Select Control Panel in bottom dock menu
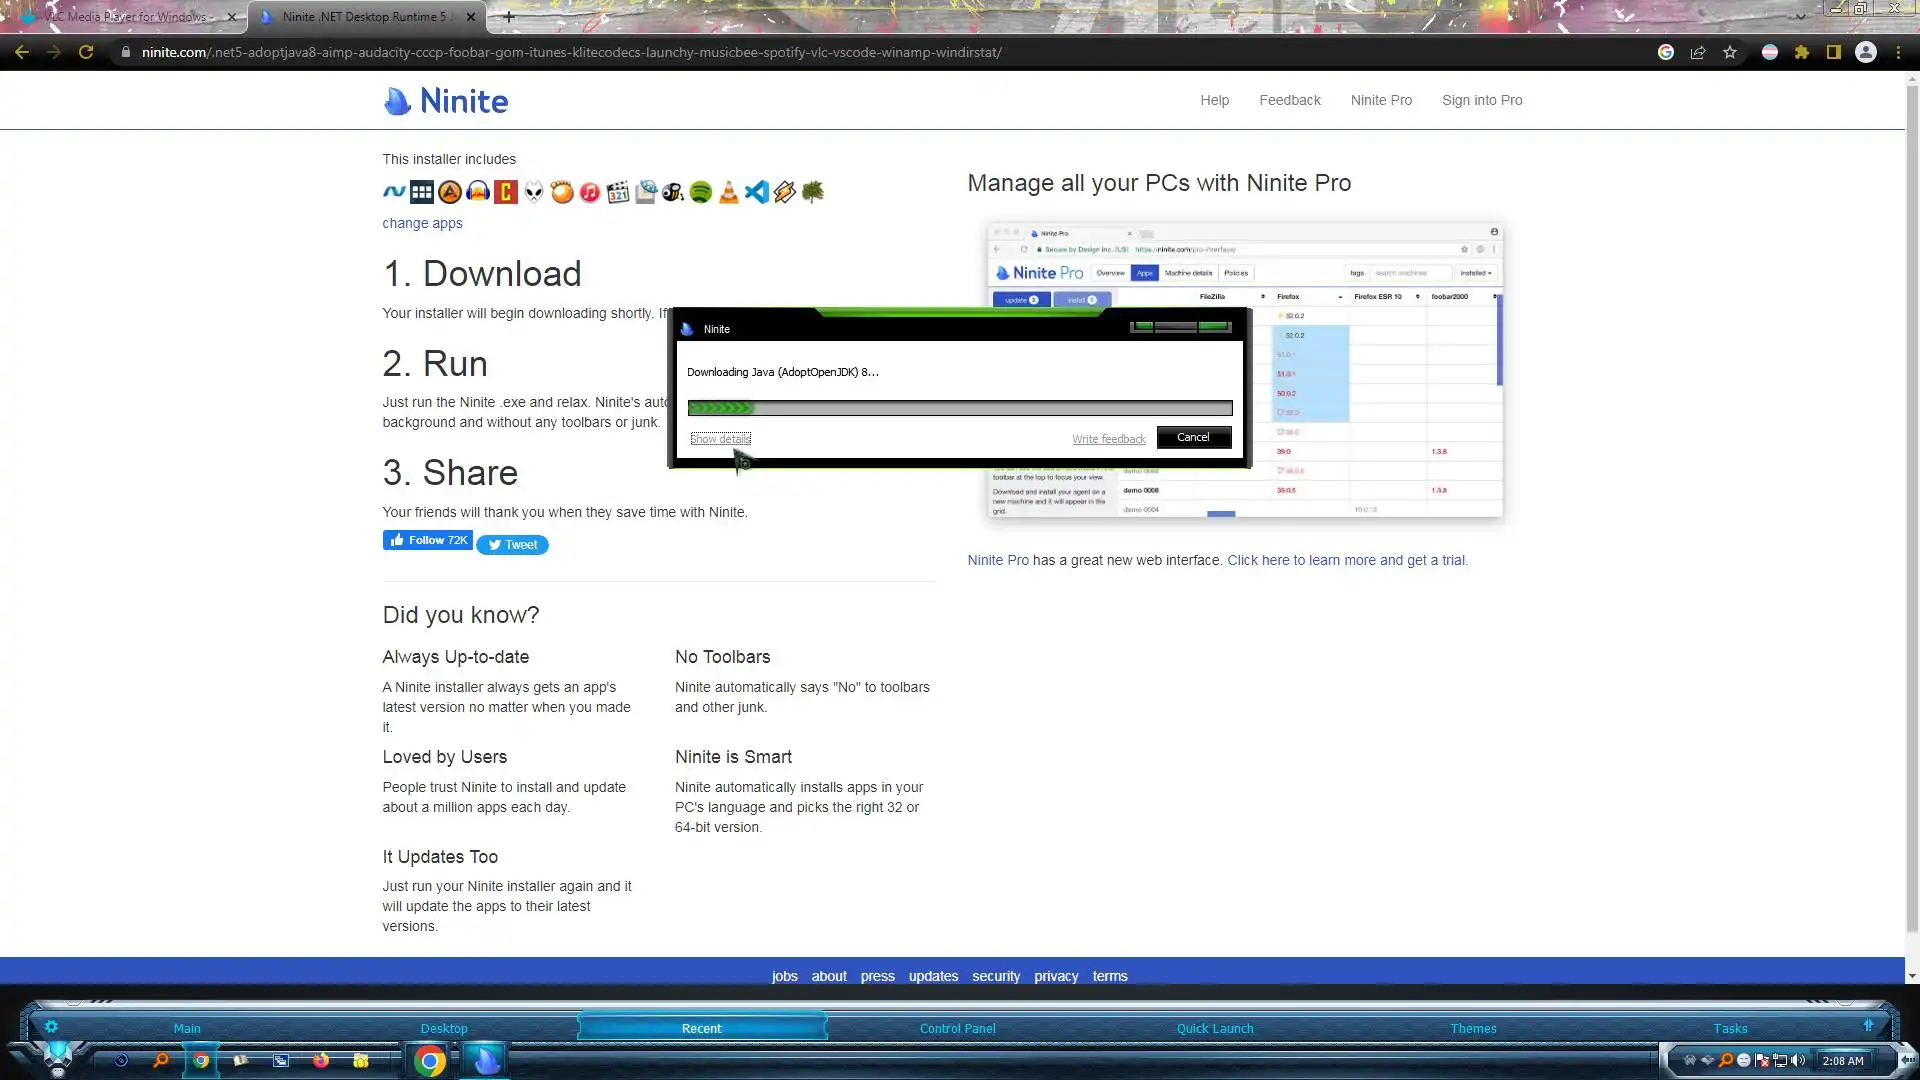This screenshot has width=1920, height=1080. point(957,1028)
